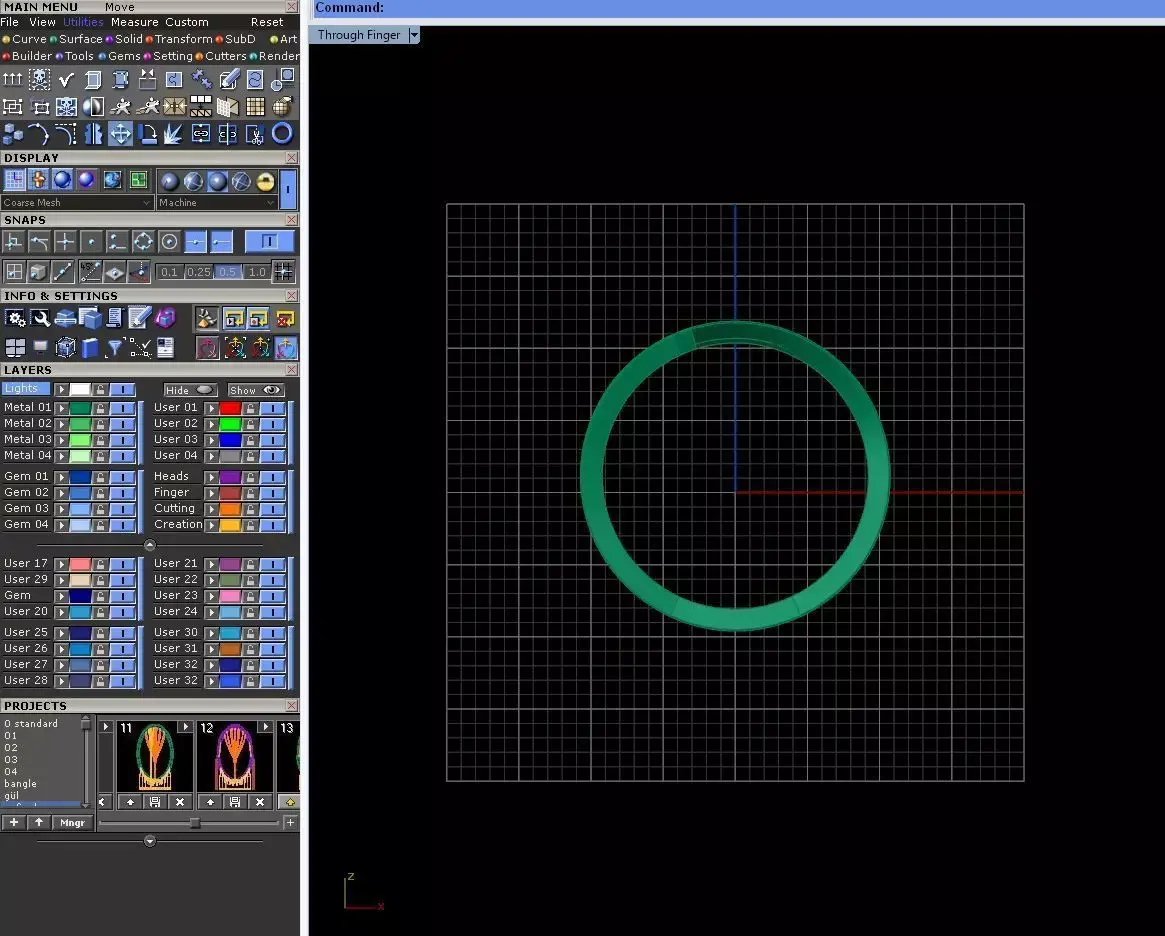The width and height of the screenshot is (1165, 936).
Task: Click the wrench settings icon
Action: 40,319
